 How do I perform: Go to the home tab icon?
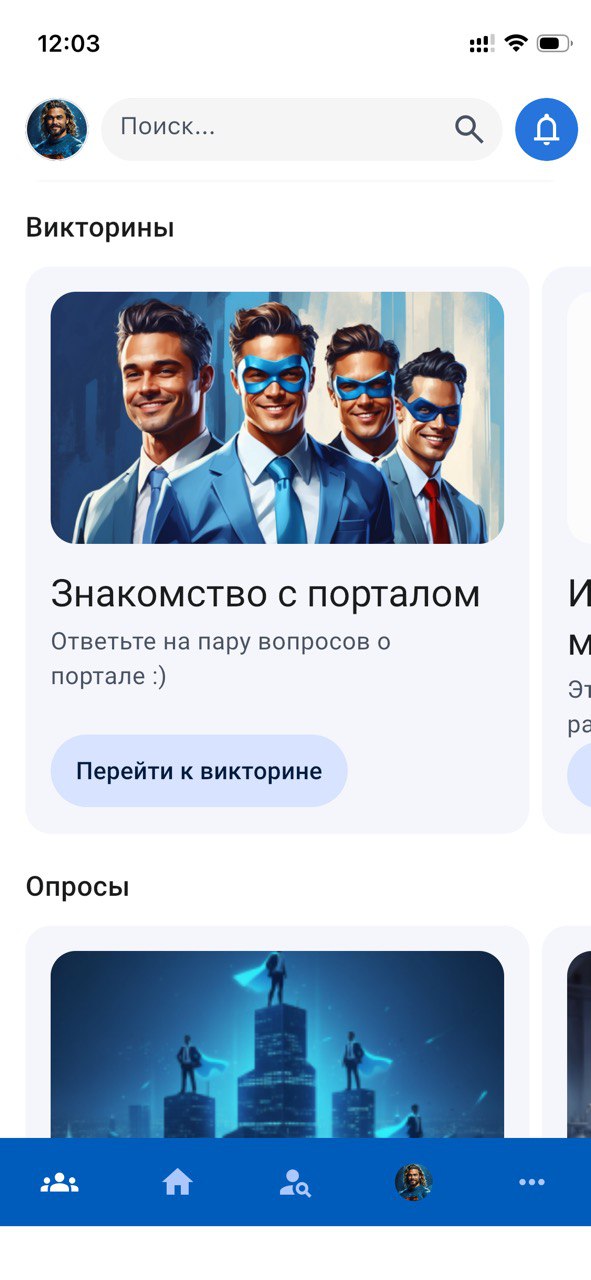[177, 1183]
